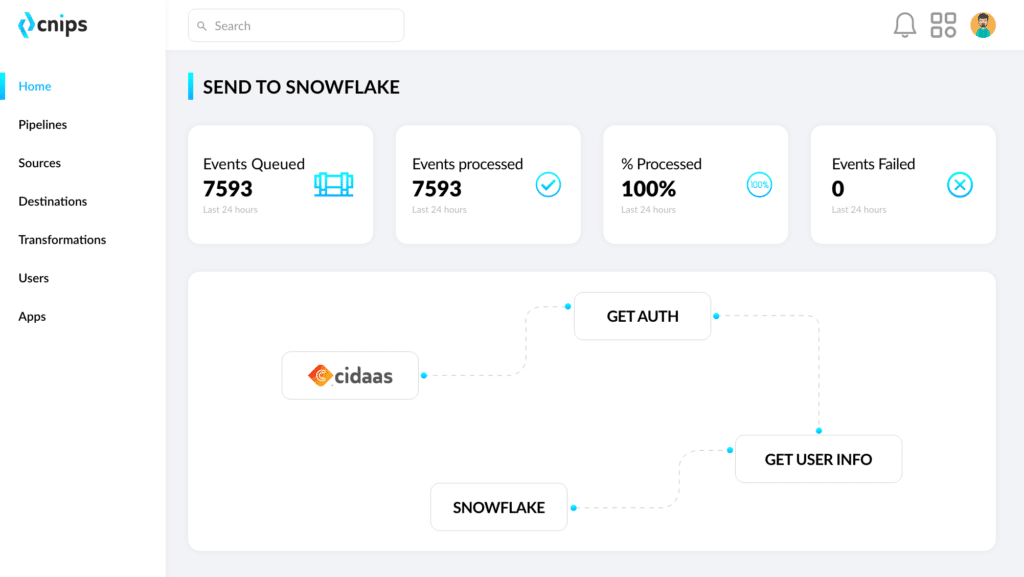Click the Events Queued pipeline icon

pos(334,185)
